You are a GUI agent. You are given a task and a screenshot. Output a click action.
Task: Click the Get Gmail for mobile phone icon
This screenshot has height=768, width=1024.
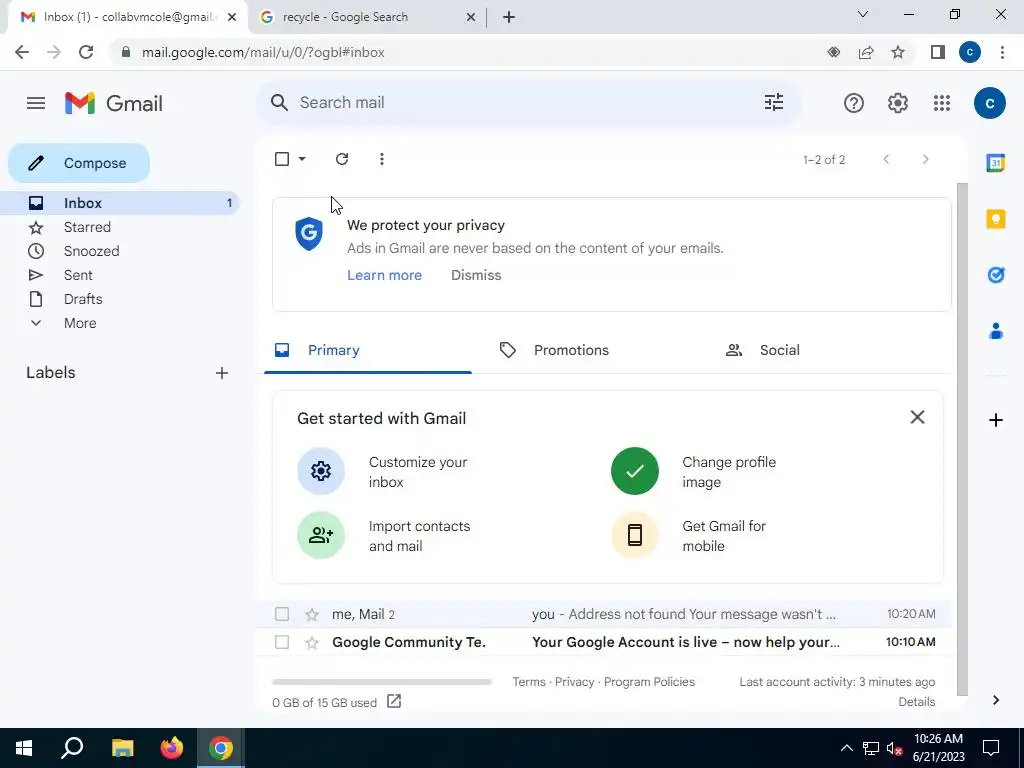tap(634, 536)
